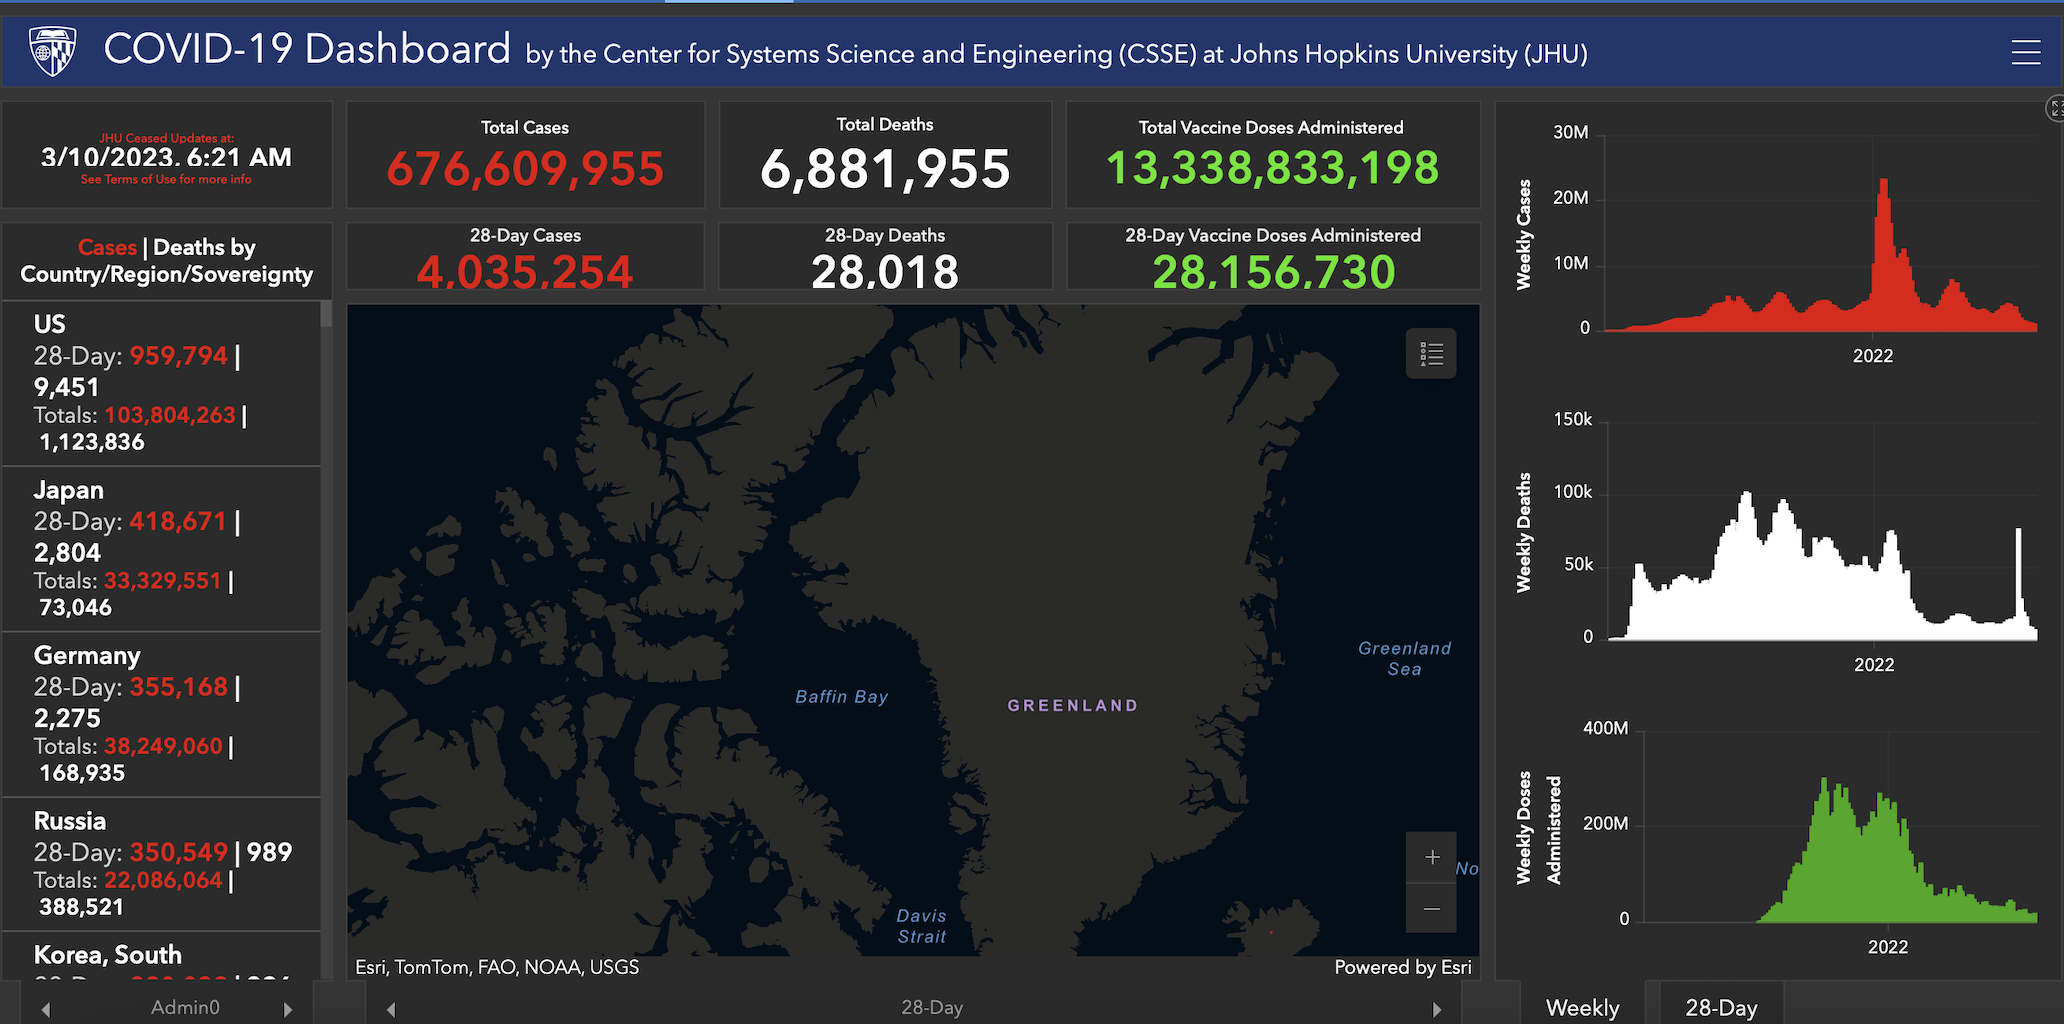Image resolution: width=2064 pixels, height=1024 pixels.
Task: Click Total Cases value 676,609,955
Action: point(525,169)
